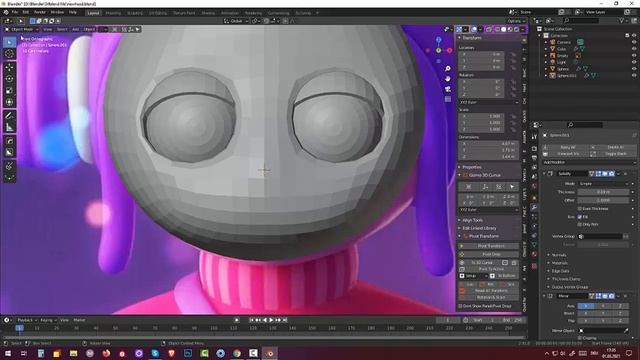Open the Add Modifier dropdown

click(x=589, y=162)
